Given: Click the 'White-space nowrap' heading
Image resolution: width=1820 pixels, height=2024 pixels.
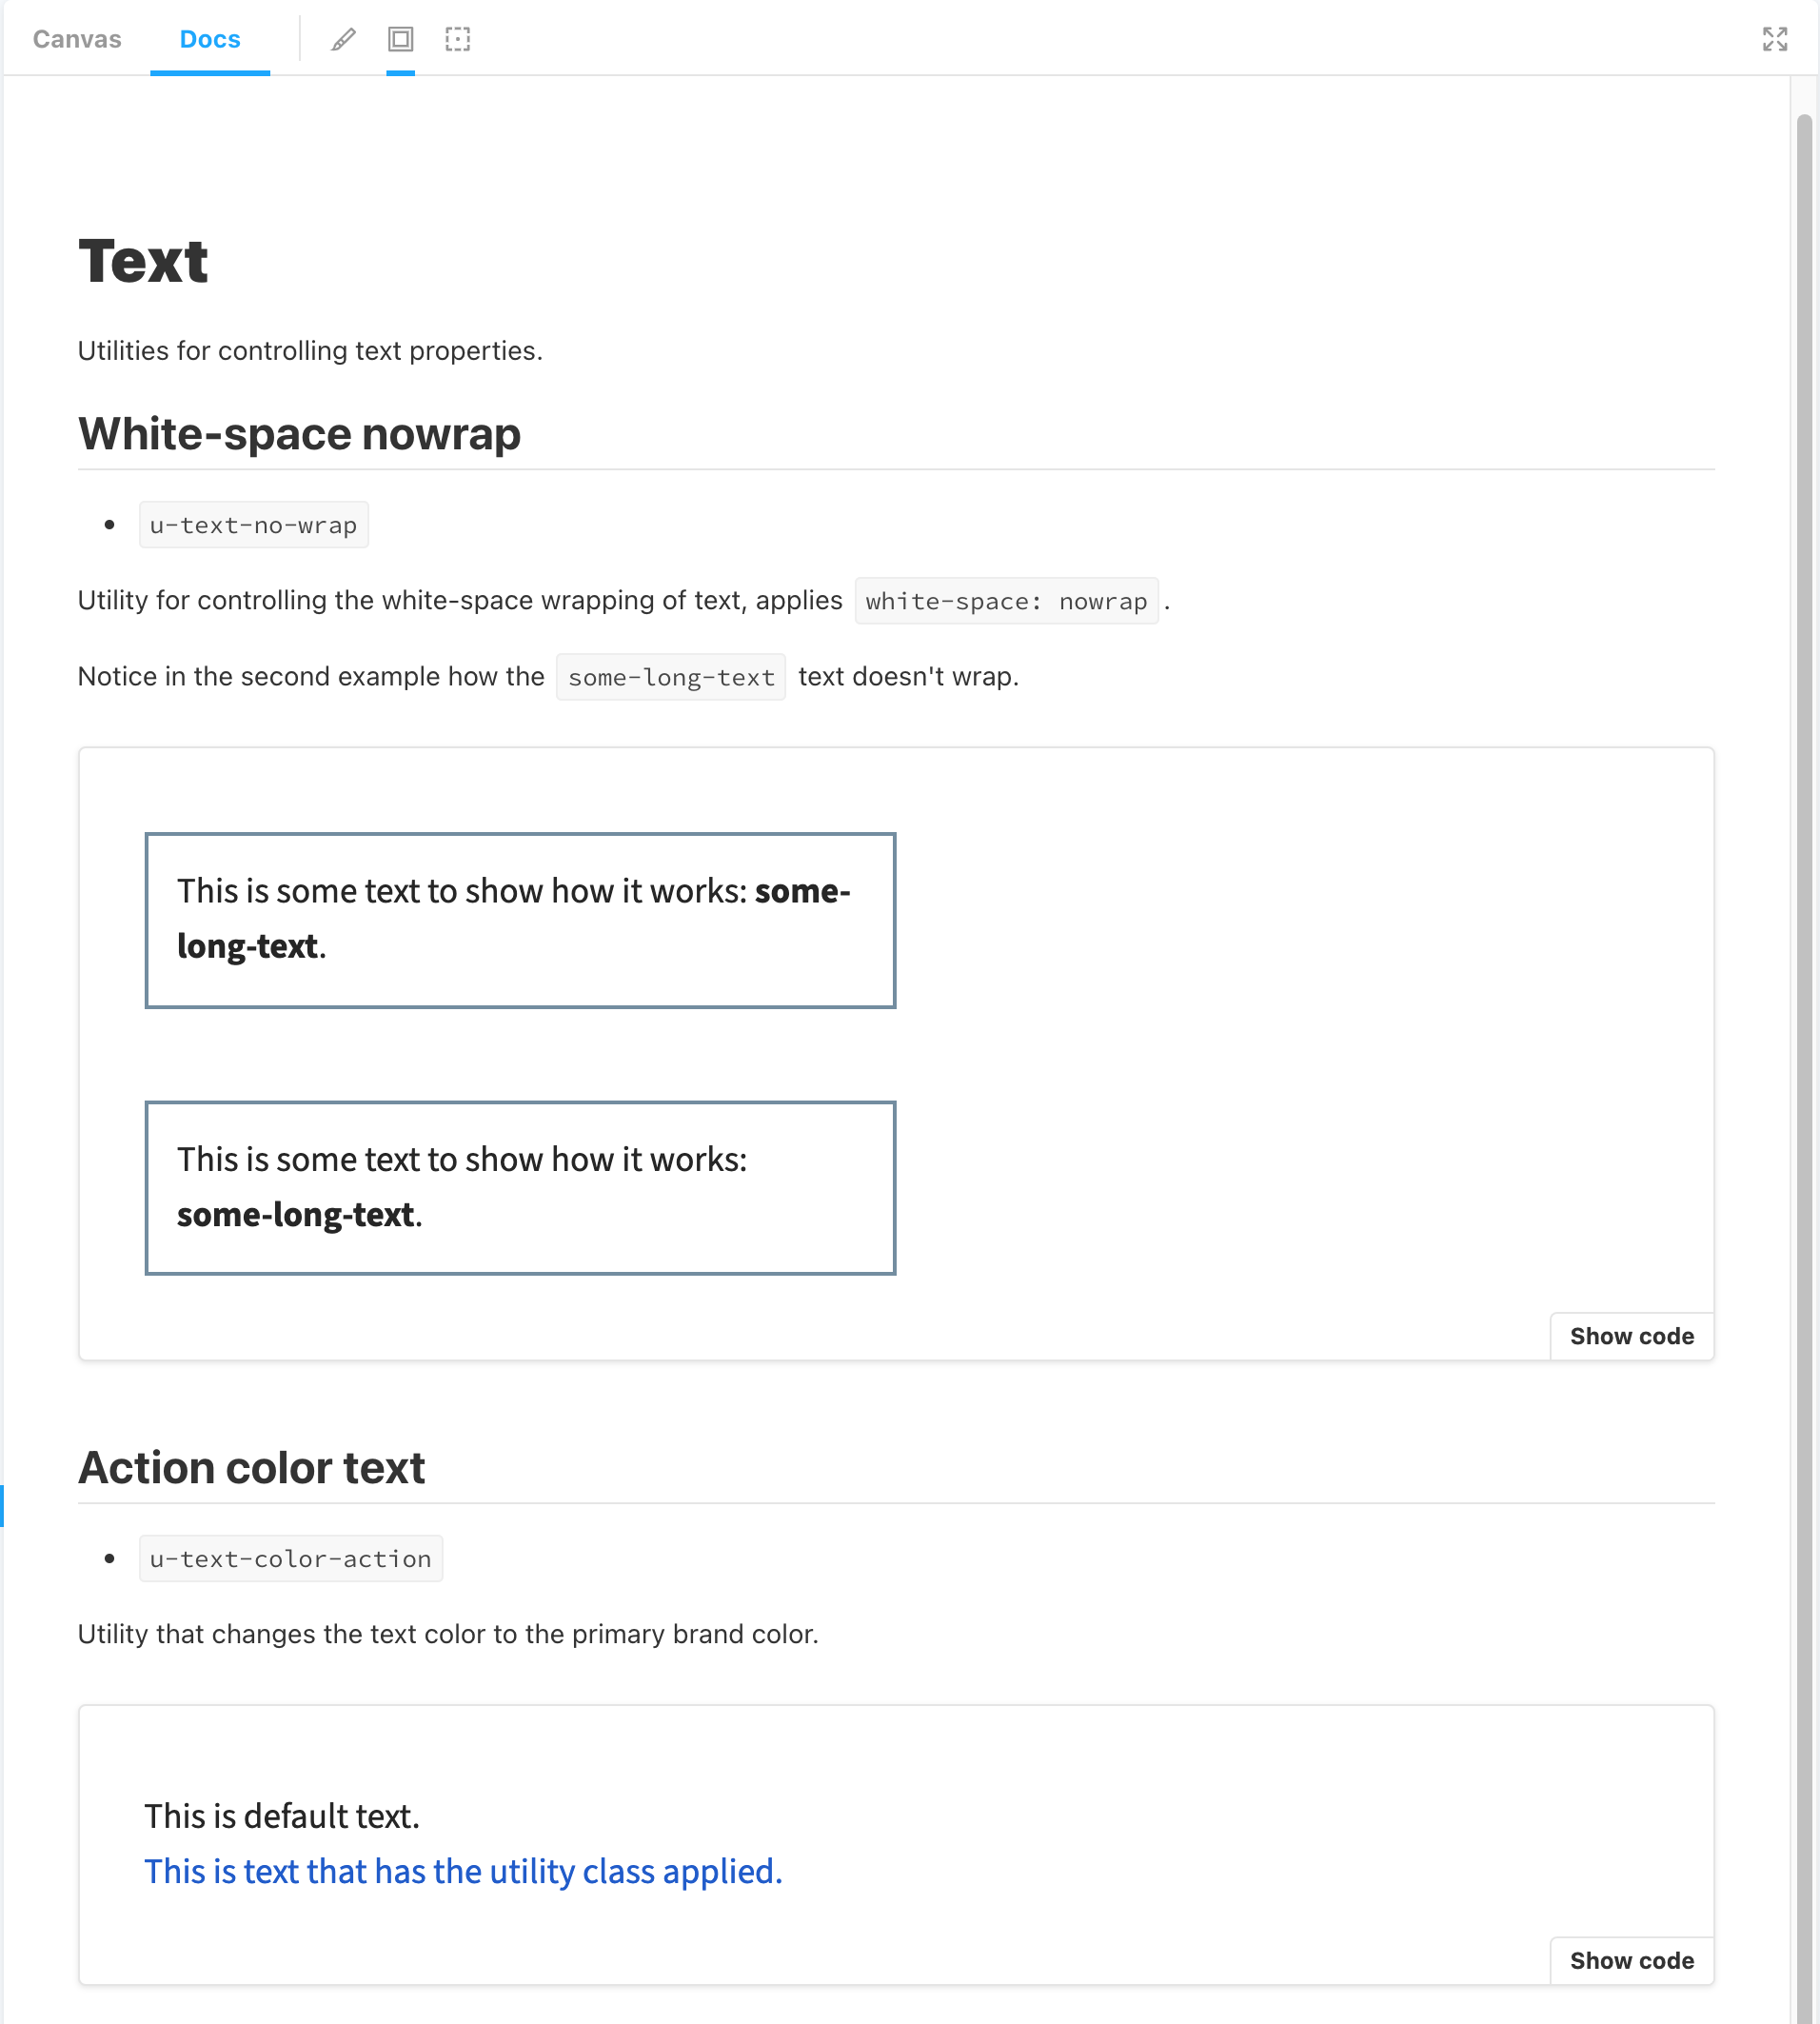Looking at the screenshot, I should pos(300,434).
